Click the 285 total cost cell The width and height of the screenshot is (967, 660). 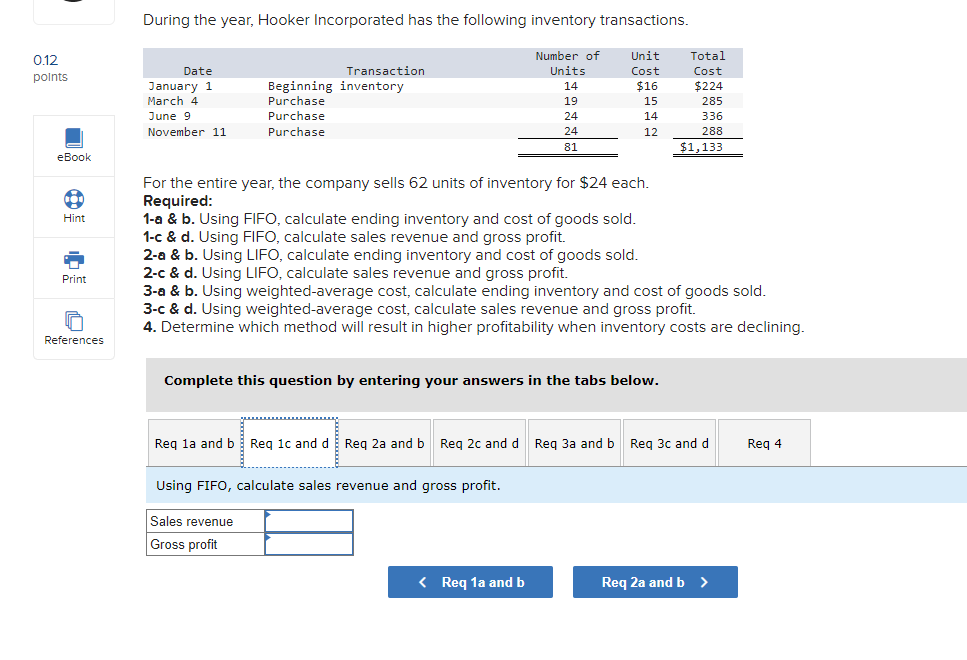[712, 101]
